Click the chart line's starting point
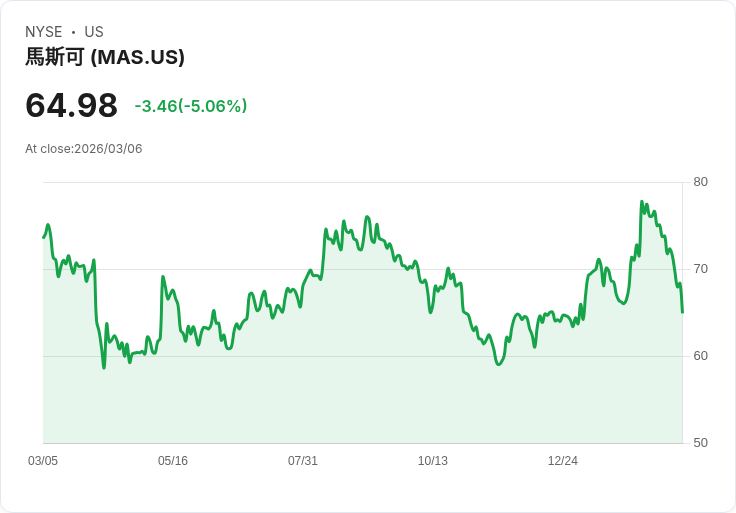Screen dimensions: 736x513 coord(43,237)
